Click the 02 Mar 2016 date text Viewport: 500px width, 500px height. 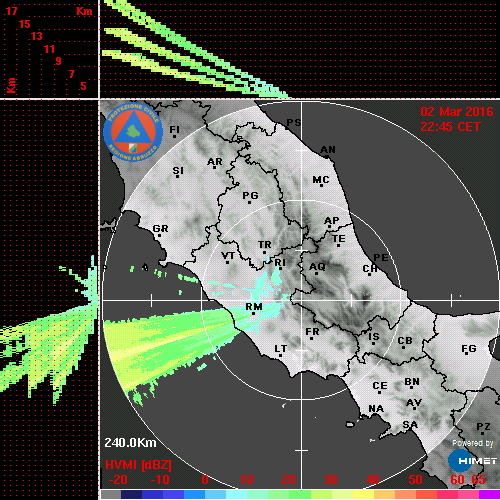(x=457, y=112)
